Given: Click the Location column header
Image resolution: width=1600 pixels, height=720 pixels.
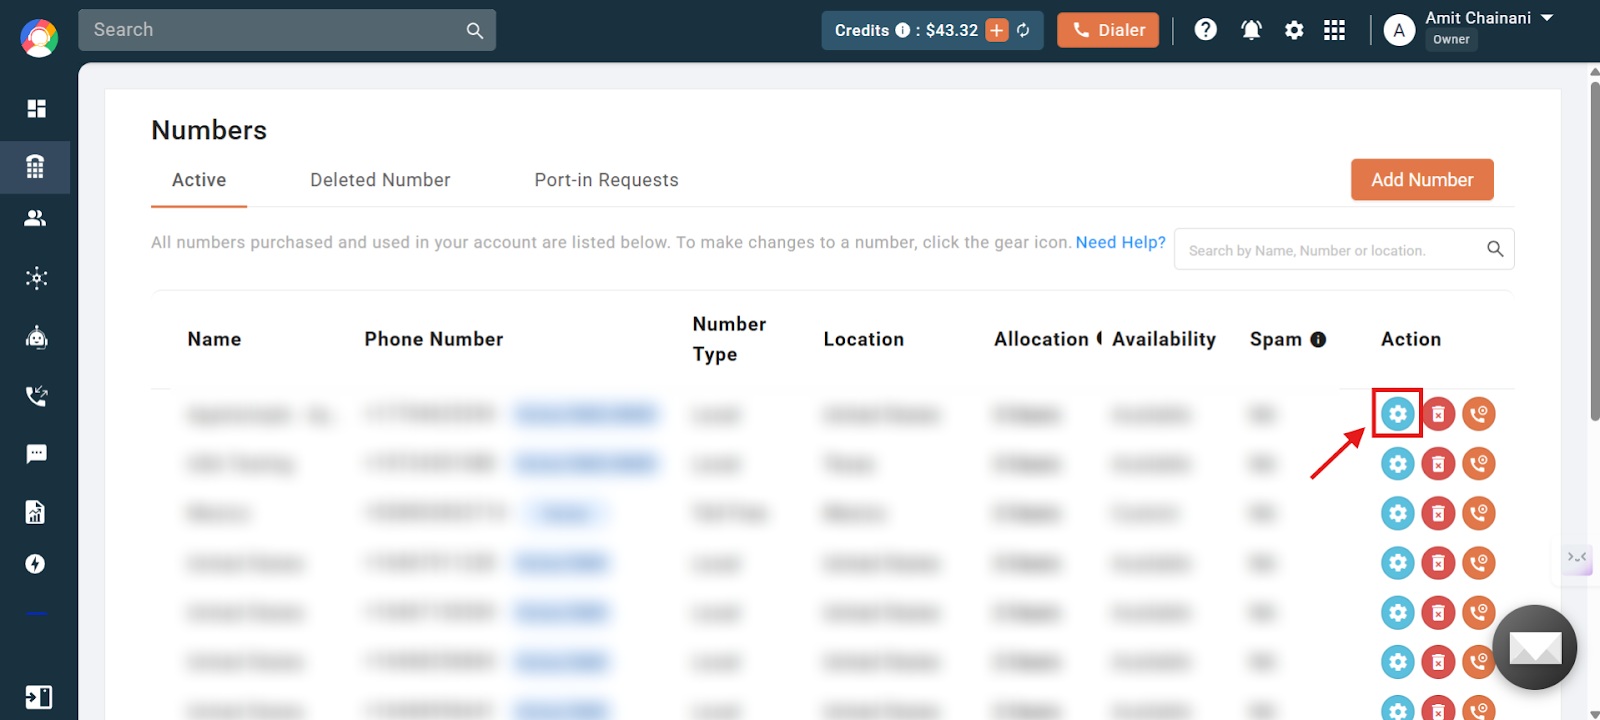Looking at the screenshot, I should point(863,339).
